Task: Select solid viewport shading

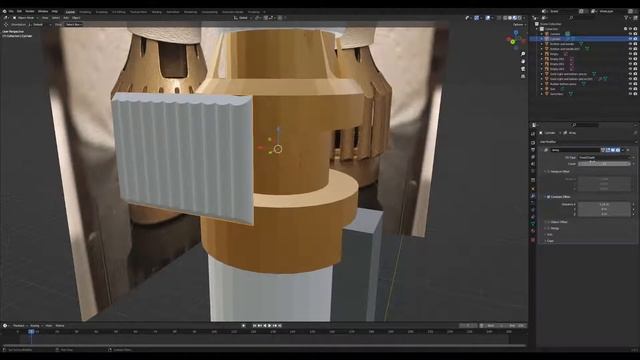Action: [510, 18]
